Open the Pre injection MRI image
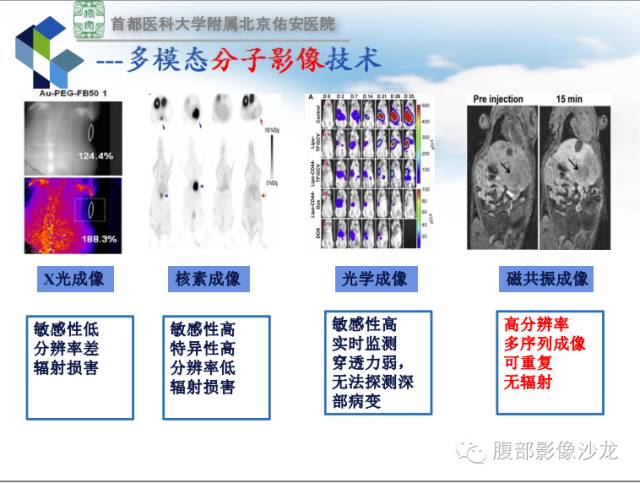Image resolution: width=640 pixels, height=483 pixels. [502, 178]
